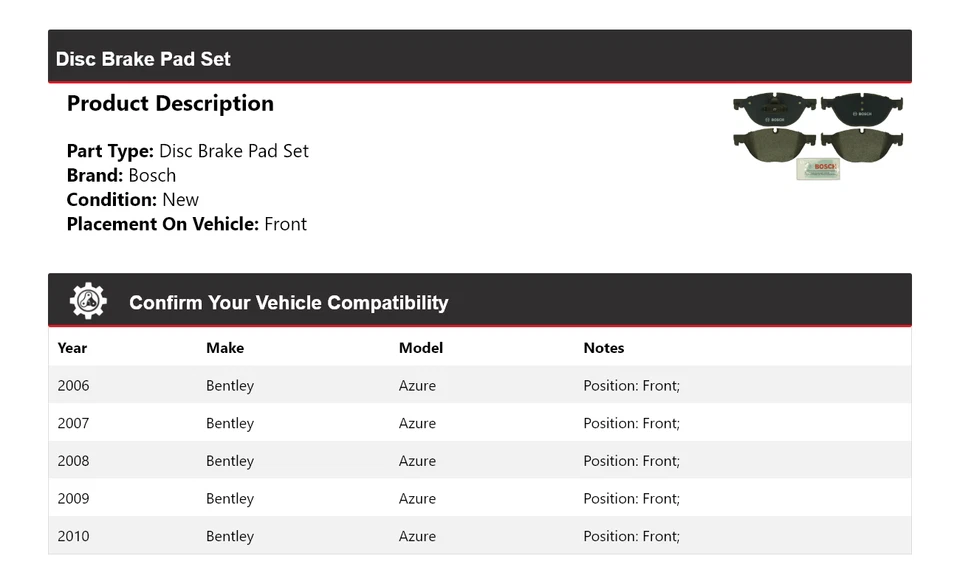The width and height of the screenshot is (960, 584).
Task: Click the Brand: Bosch line
Action: 121,175
